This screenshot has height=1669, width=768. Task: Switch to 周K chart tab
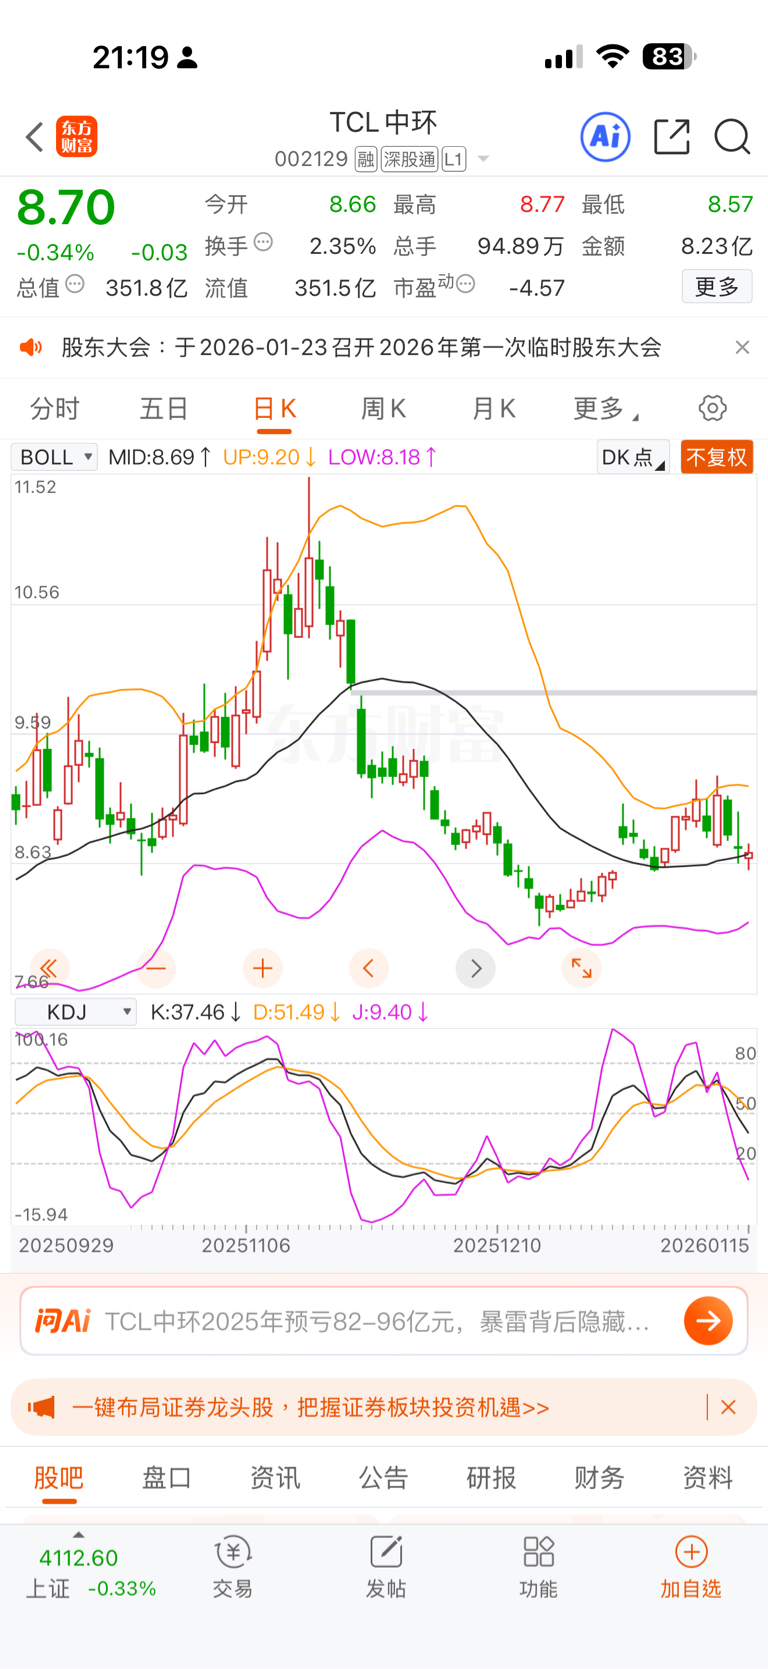point(383,408)
